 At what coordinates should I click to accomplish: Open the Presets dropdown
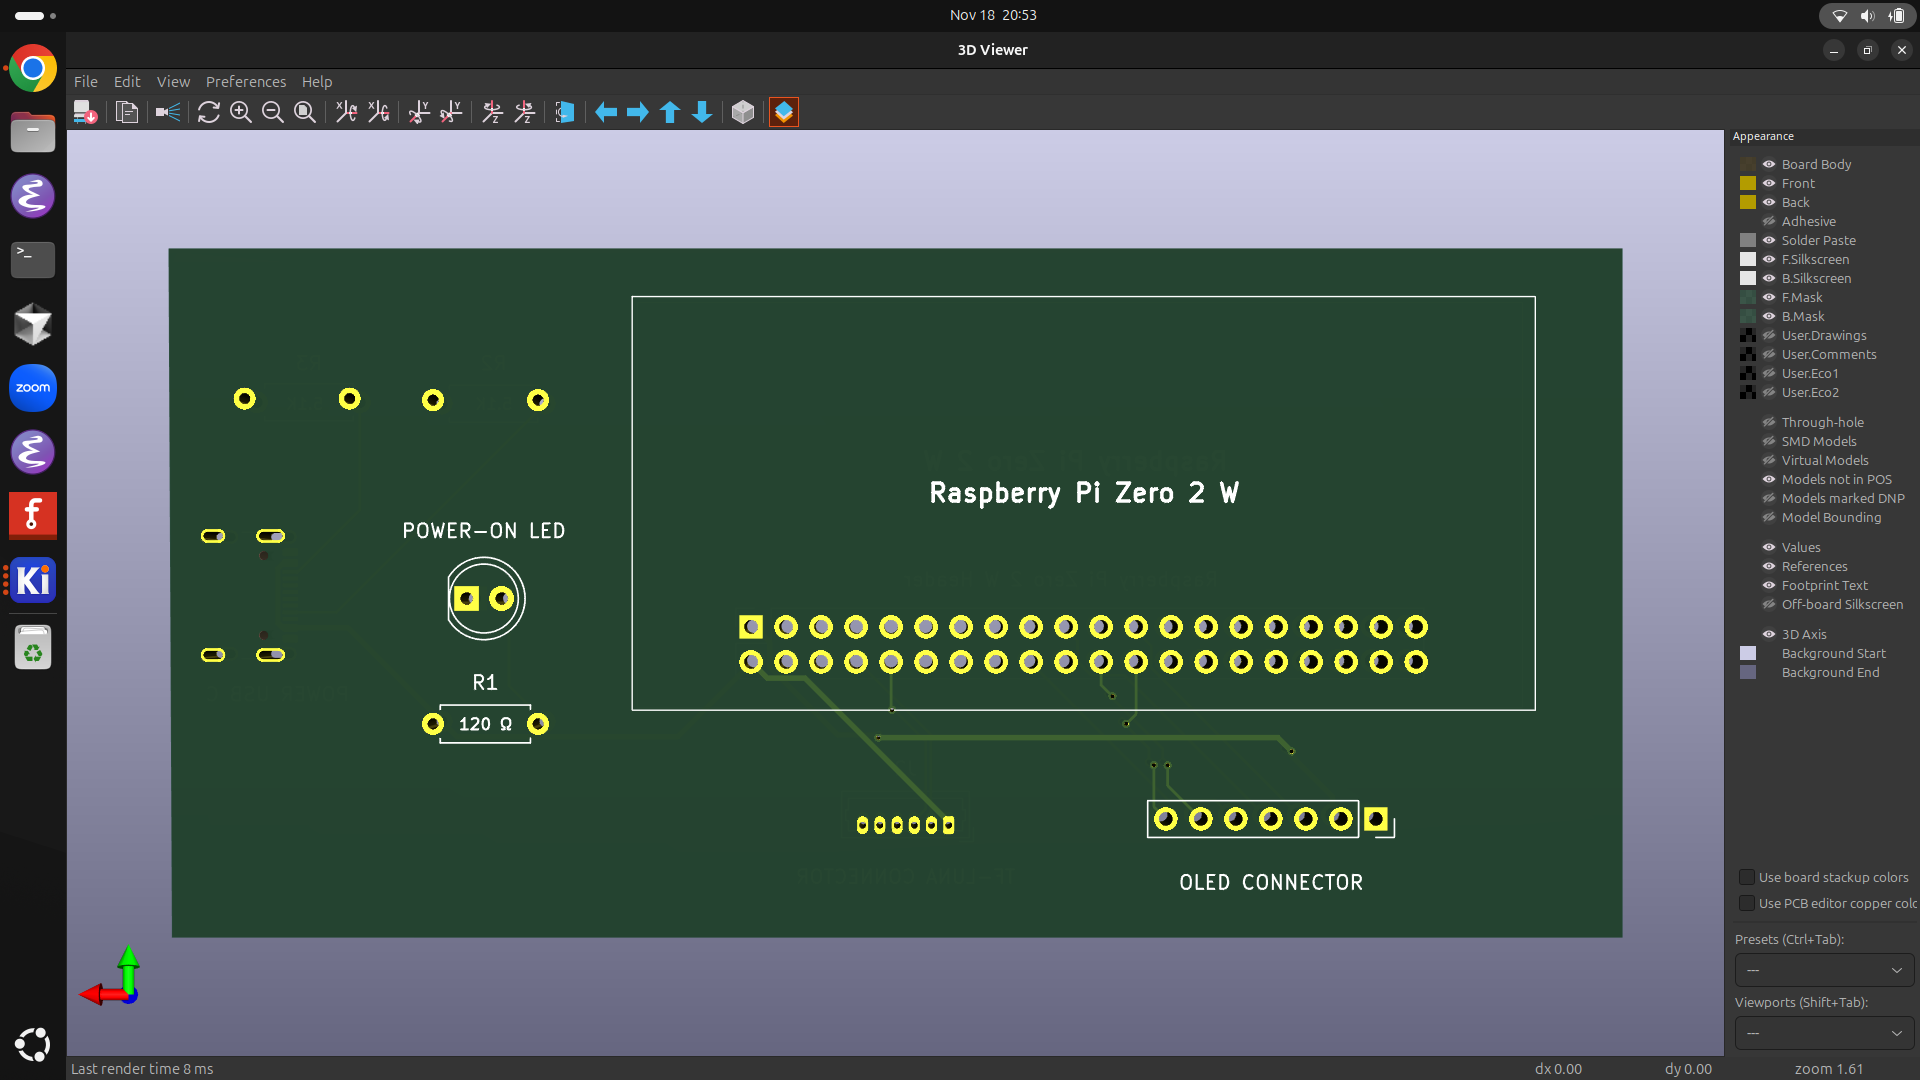(1824, 970)
